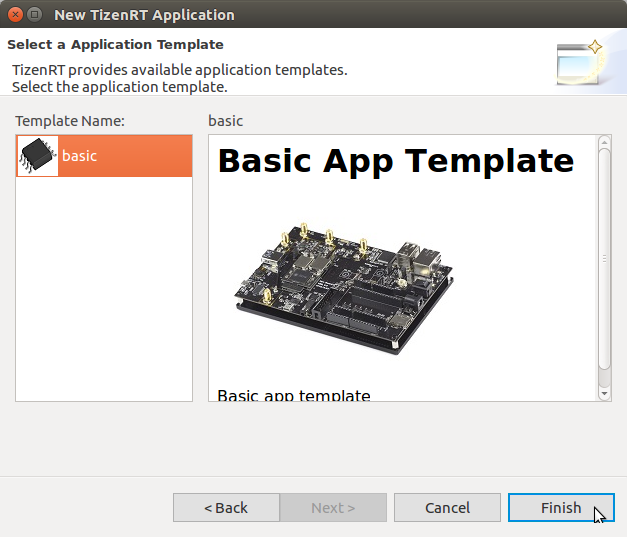The image size is (627, 537).
Task: Click the chip icon beside basic template
Action: [38, 156]
